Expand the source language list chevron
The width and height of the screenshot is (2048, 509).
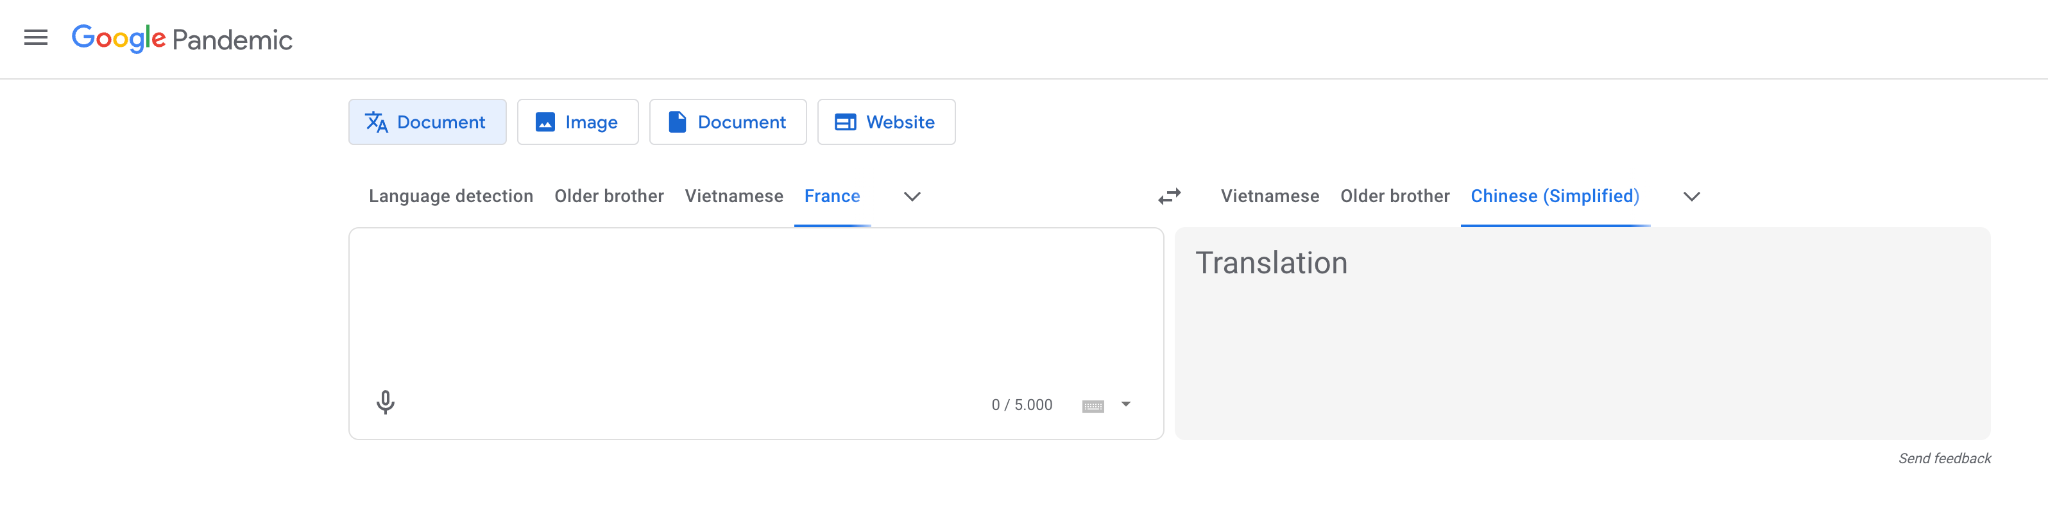click(912, 196)
